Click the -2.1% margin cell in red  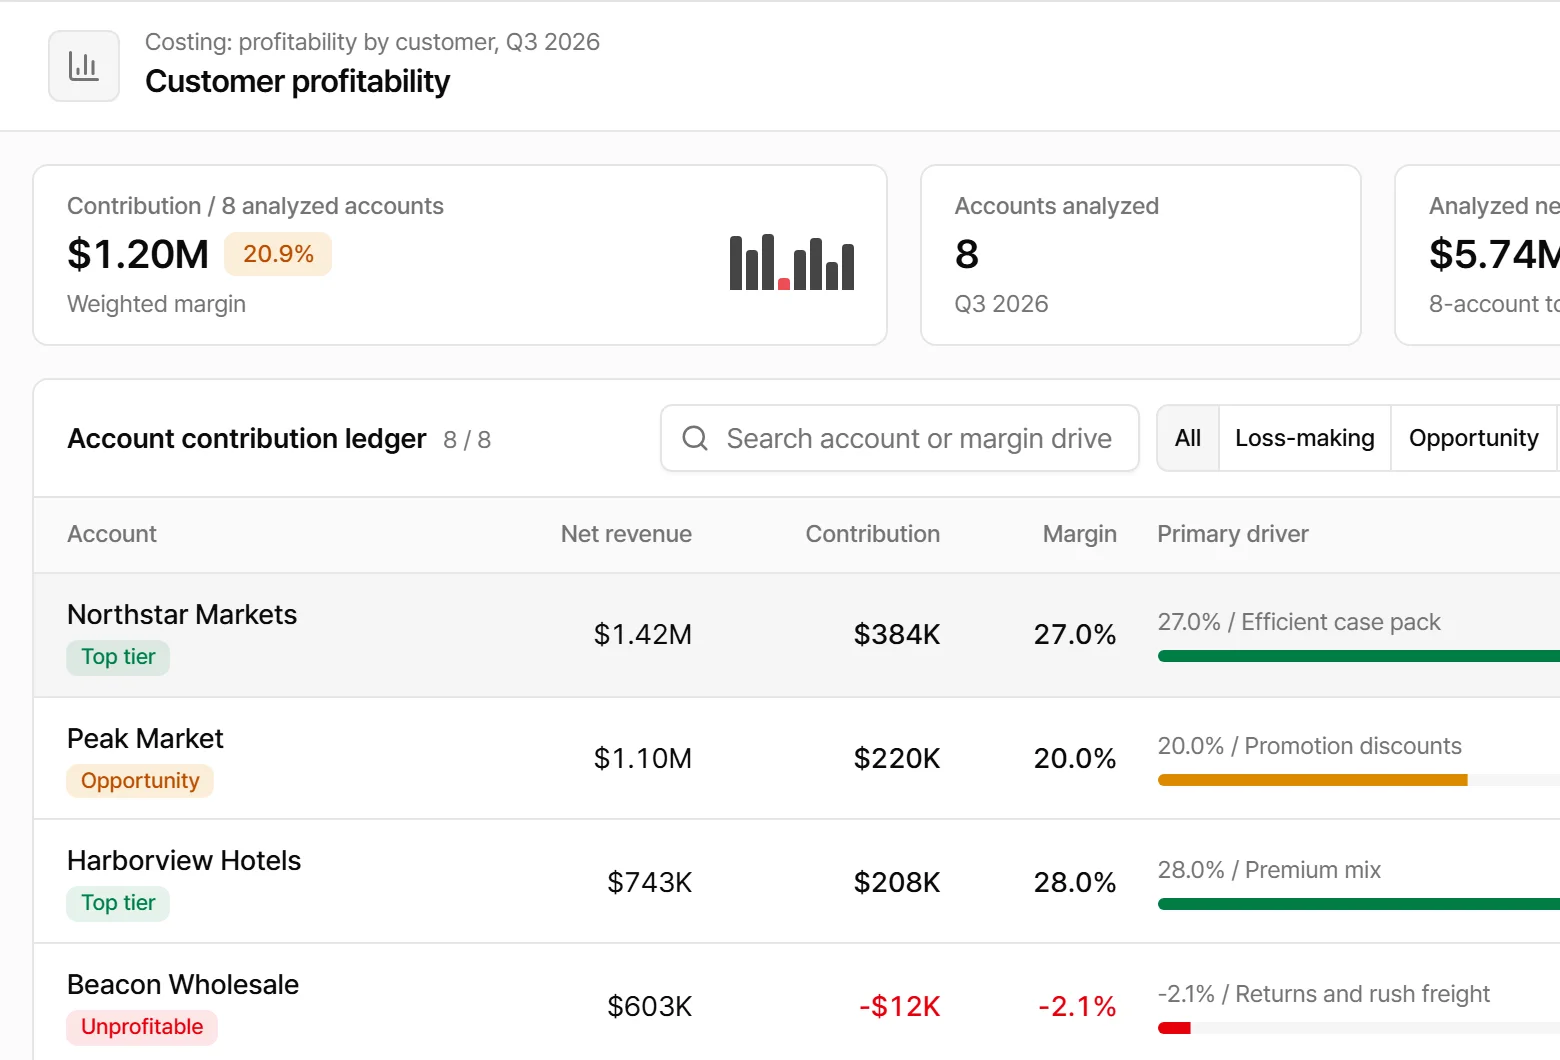1077,1006
